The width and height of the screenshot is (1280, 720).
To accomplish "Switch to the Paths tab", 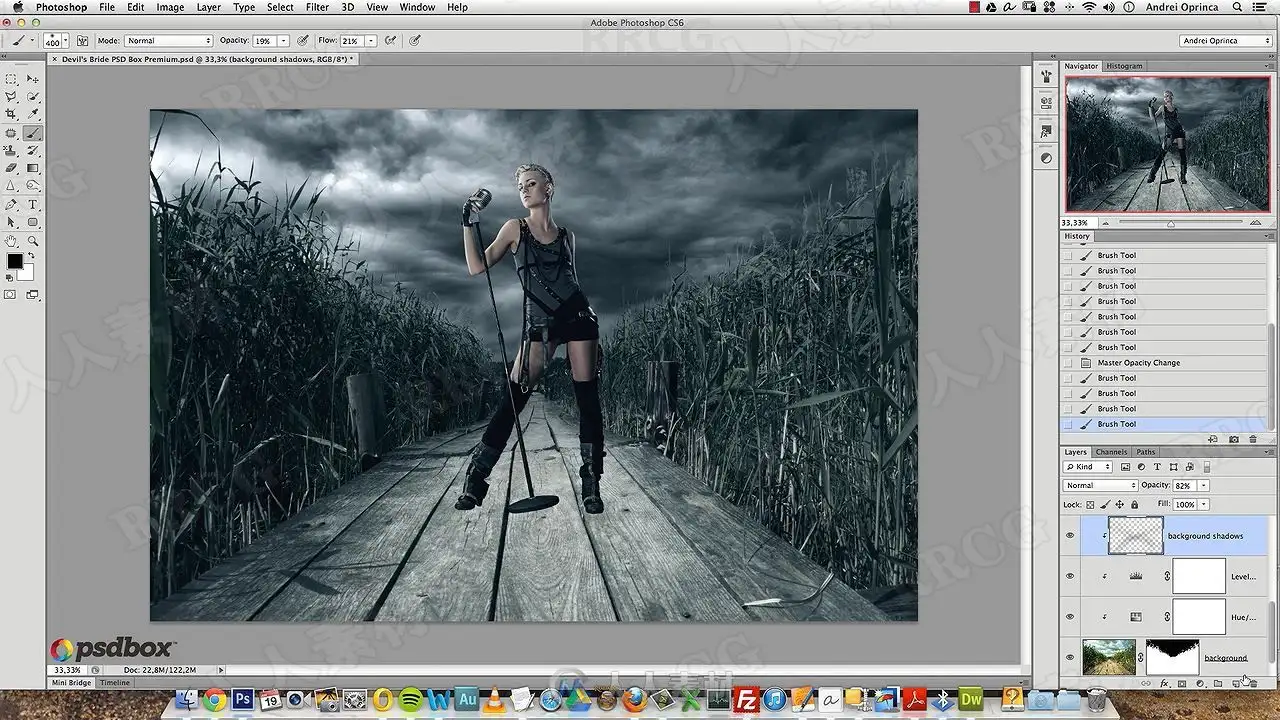I will click(1145, 452).
